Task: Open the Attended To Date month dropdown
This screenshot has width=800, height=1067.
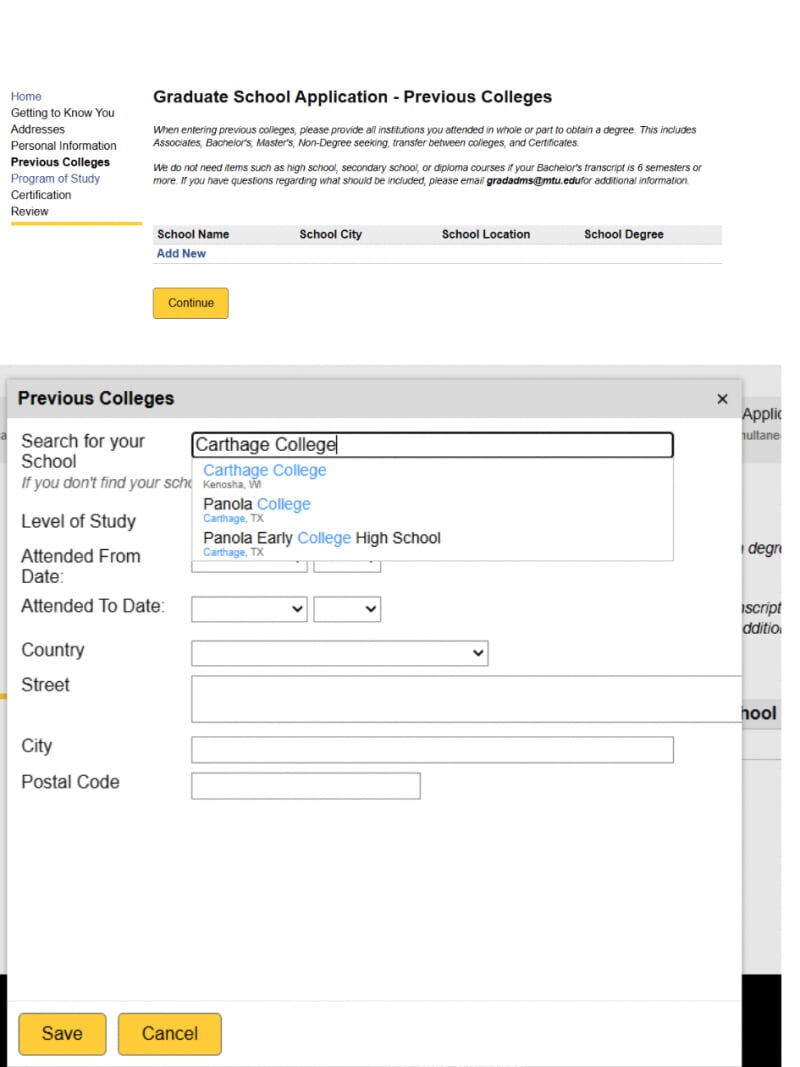Action: coord(248,609)
